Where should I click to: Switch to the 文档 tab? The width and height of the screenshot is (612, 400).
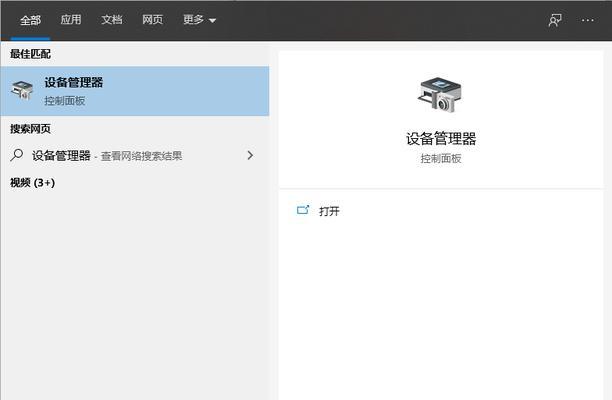tap(112, 20)
